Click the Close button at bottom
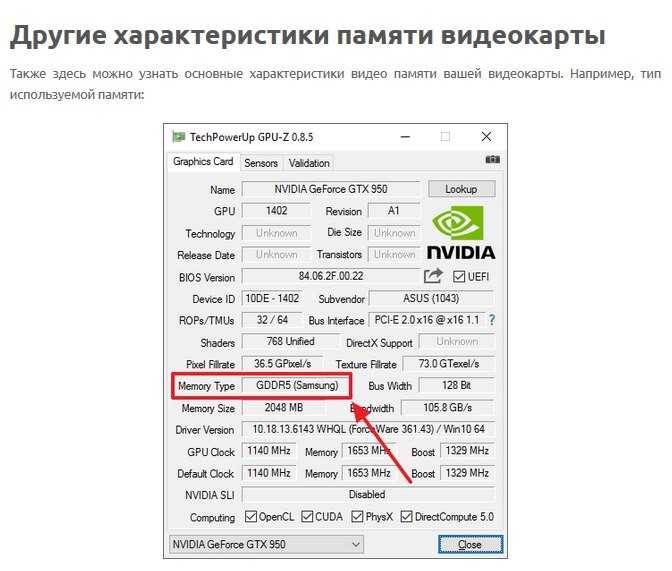The width and height of the screenshot is (672, 571). tap(470, 544)
